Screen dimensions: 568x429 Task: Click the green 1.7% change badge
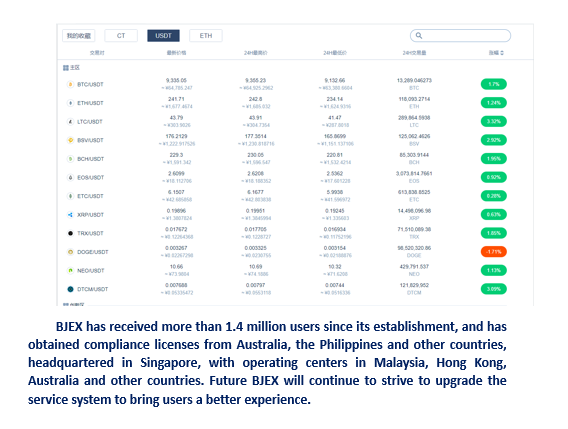click(x=493, y=84)
